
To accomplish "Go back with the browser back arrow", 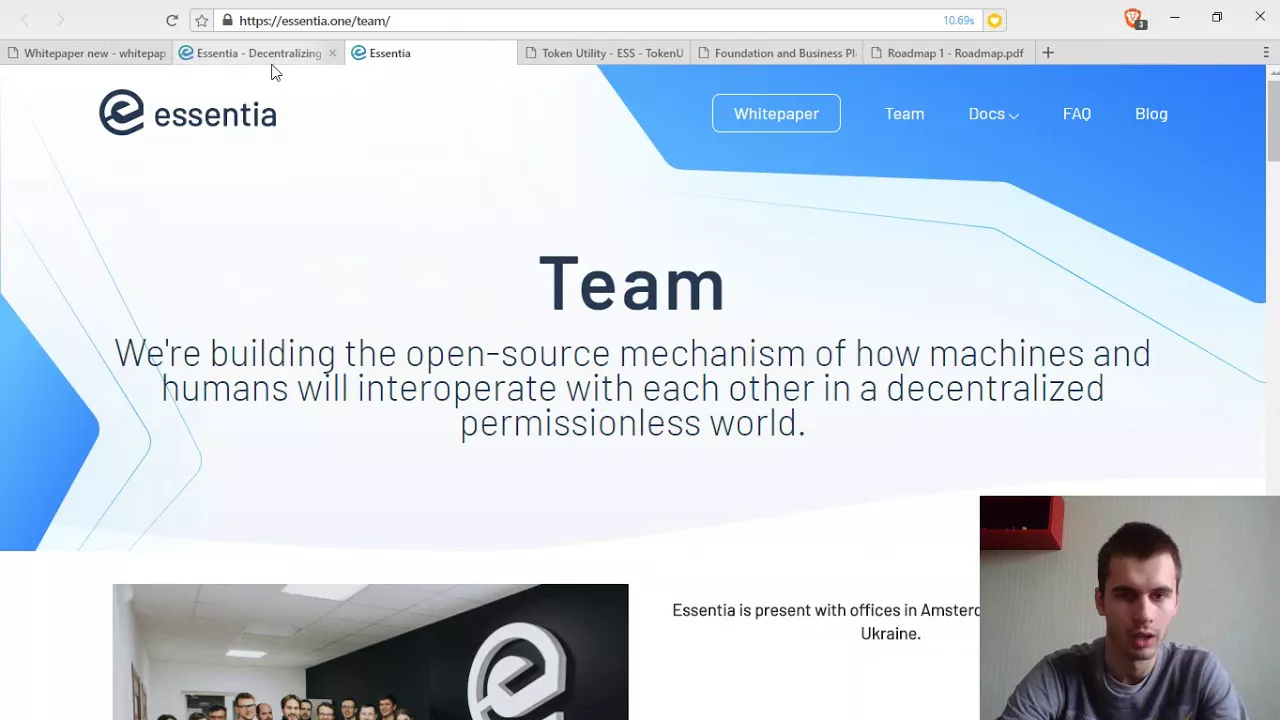I will [x=26, y=20].
